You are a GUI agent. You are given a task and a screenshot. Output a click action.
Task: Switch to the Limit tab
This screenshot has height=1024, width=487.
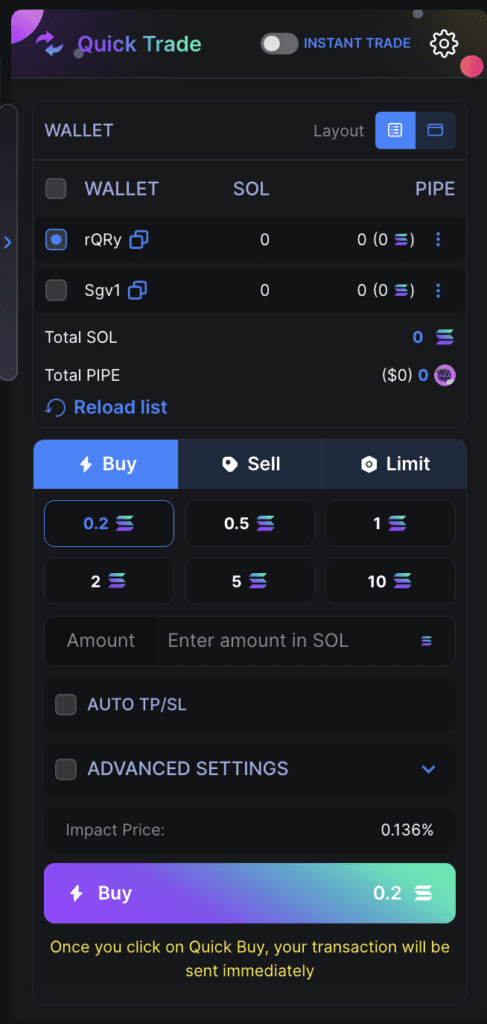click(x=394, y=464)
